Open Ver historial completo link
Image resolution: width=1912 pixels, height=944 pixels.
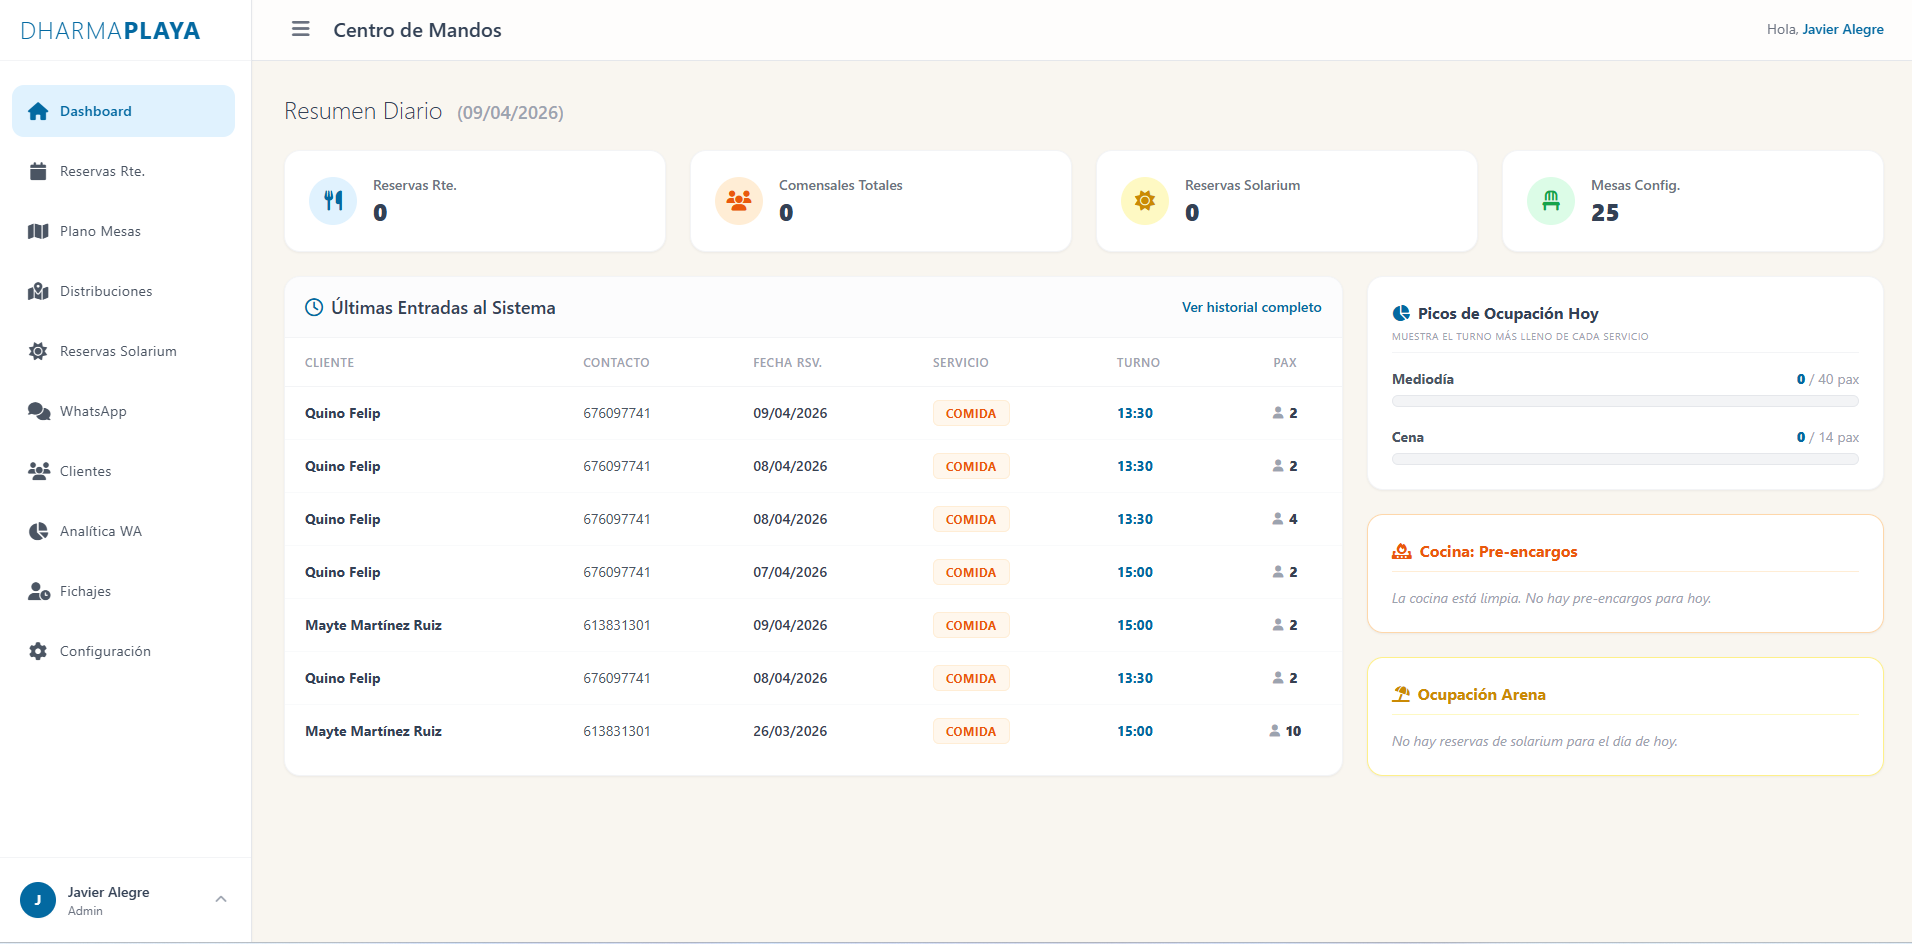pyautogui.click(x=1251, y=307)
